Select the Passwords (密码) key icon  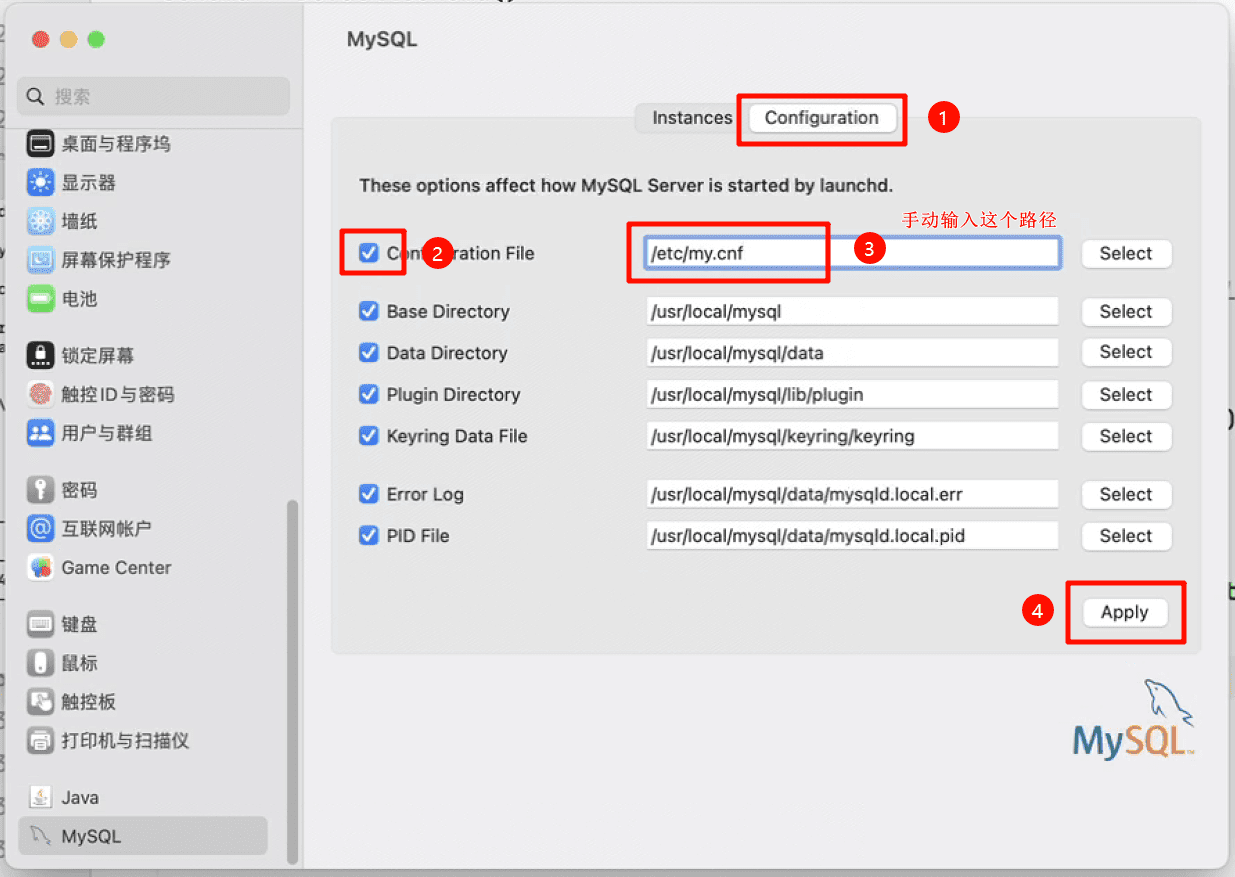[x=40, y=490]
